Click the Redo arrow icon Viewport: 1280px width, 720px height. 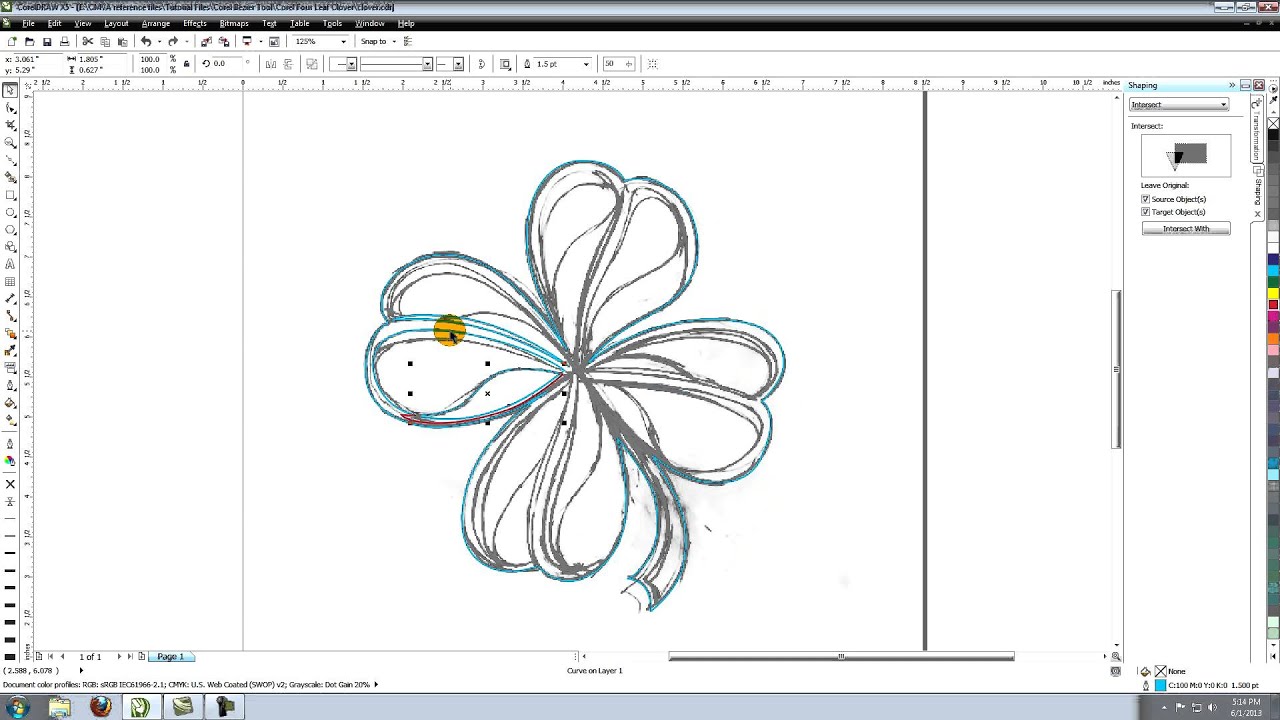[x=173, y=41]
